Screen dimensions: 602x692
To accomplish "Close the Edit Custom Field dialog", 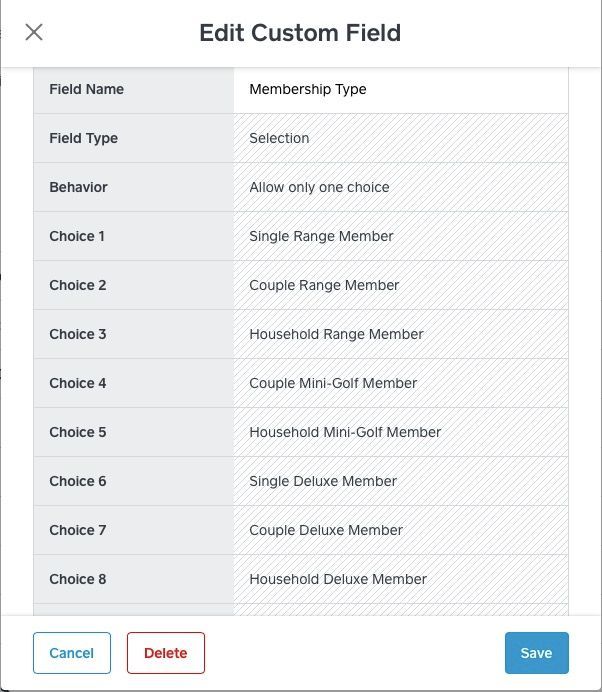I will coord(34,32).
